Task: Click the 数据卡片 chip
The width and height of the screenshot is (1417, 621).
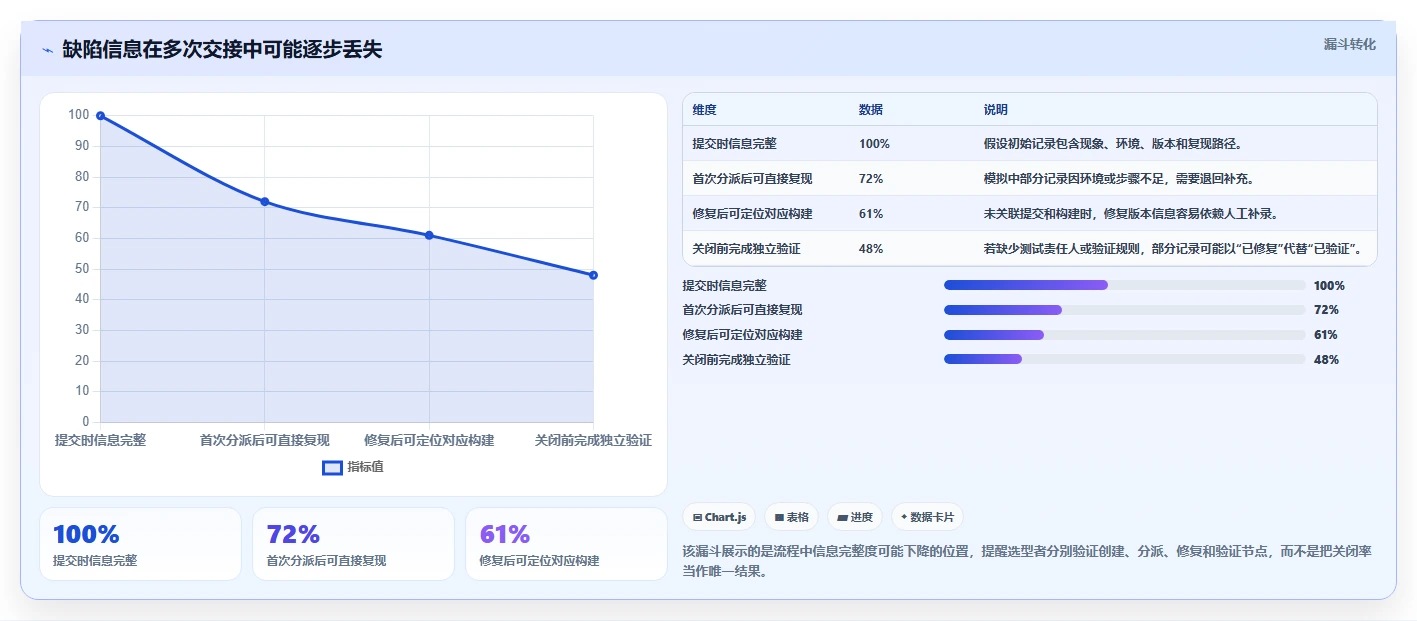Action: pyautogui.click(x=927, y=517)
